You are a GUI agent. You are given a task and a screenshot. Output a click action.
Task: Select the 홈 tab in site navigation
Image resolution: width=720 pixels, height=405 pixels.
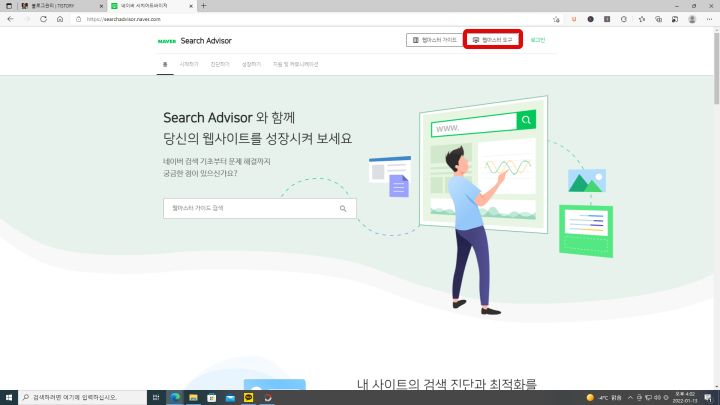click(165, 64)
